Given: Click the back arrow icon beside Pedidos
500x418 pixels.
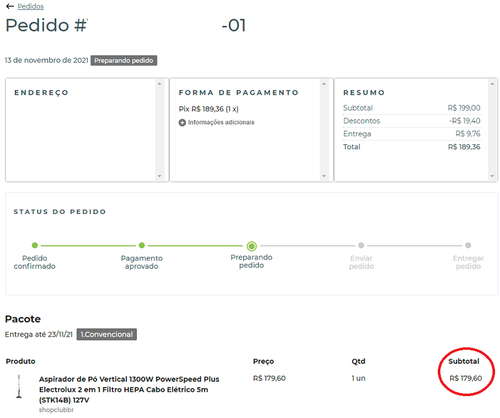Looking at the screenshot, I should tap(10, 6).
